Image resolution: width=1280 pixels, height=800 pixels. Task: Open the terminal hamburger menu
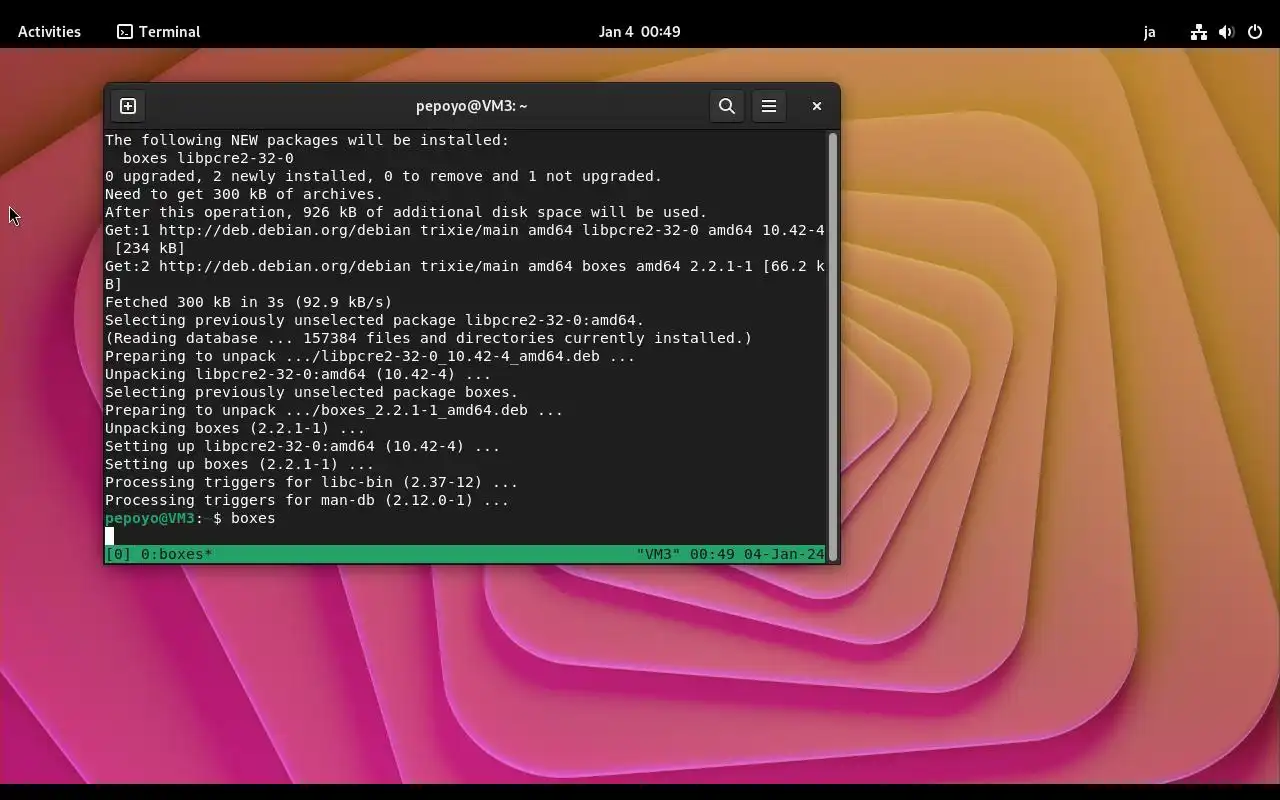(x=769, y=106)
